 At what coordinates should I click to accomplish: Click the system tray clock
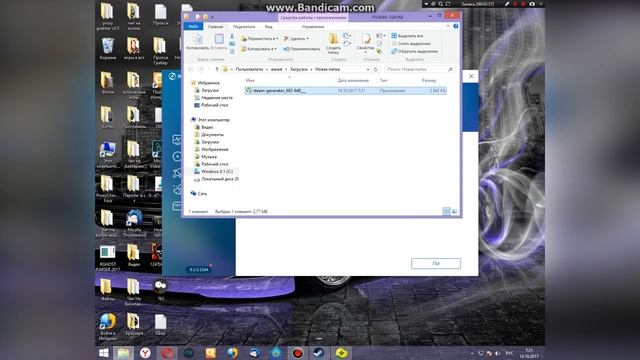tap(529, 353)
